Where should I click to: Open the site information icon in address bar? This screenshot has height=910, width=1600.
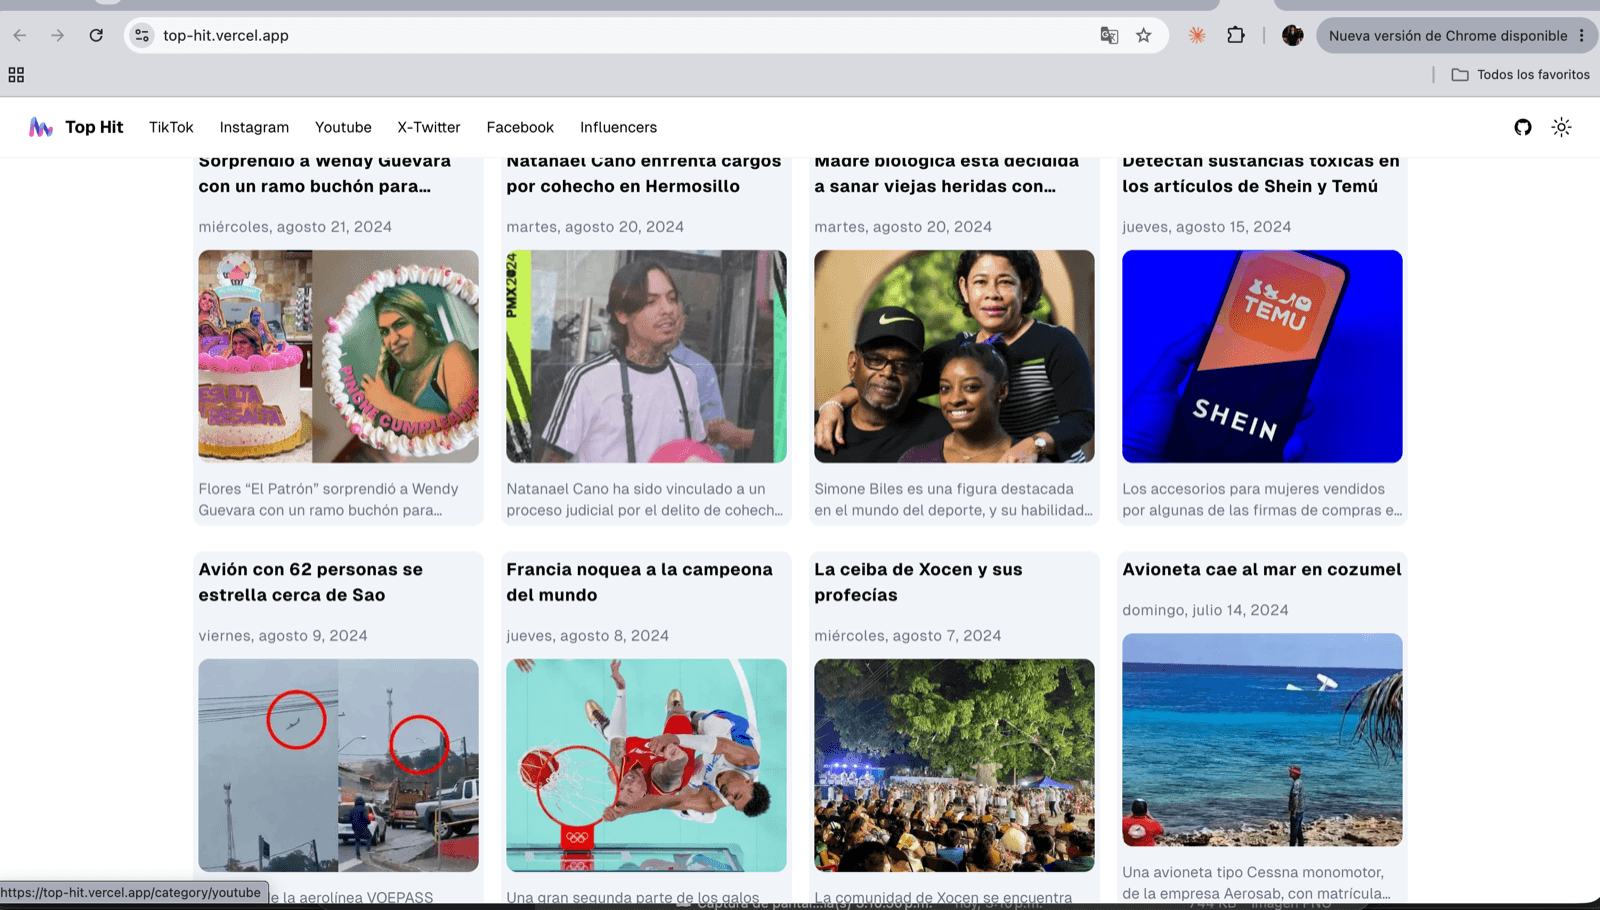[142, 35]
